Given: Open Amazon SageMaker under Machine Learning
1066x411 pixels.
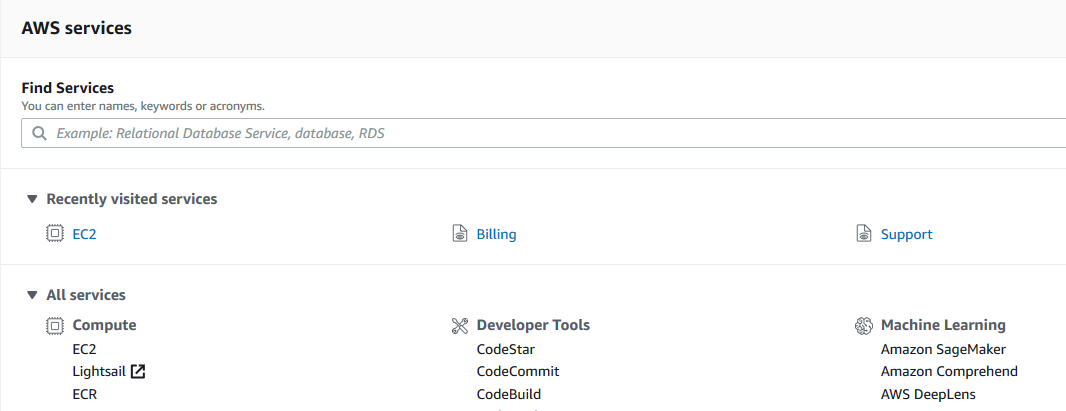Looking at the screenshot, I should 944,349.
